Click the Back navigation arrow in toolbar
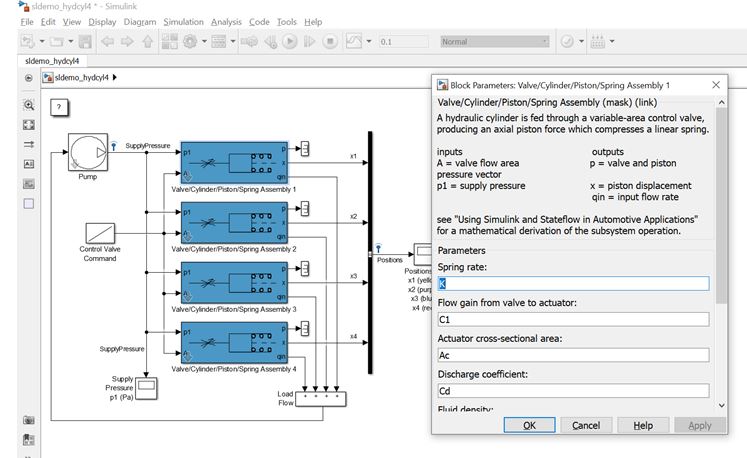 click(x=107, y=41)
